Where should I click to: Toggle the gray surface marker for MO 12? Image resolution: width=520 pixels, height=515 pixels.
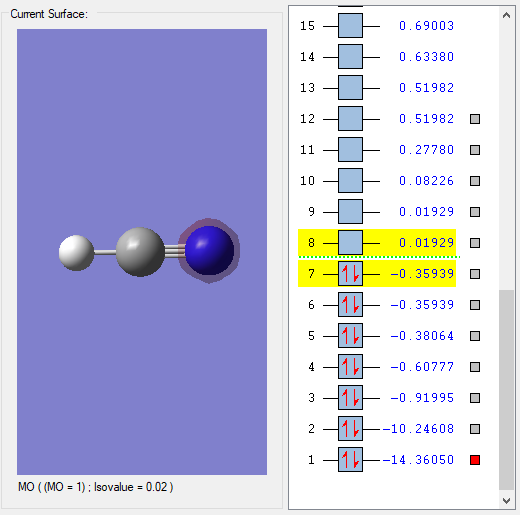(475, 119)
